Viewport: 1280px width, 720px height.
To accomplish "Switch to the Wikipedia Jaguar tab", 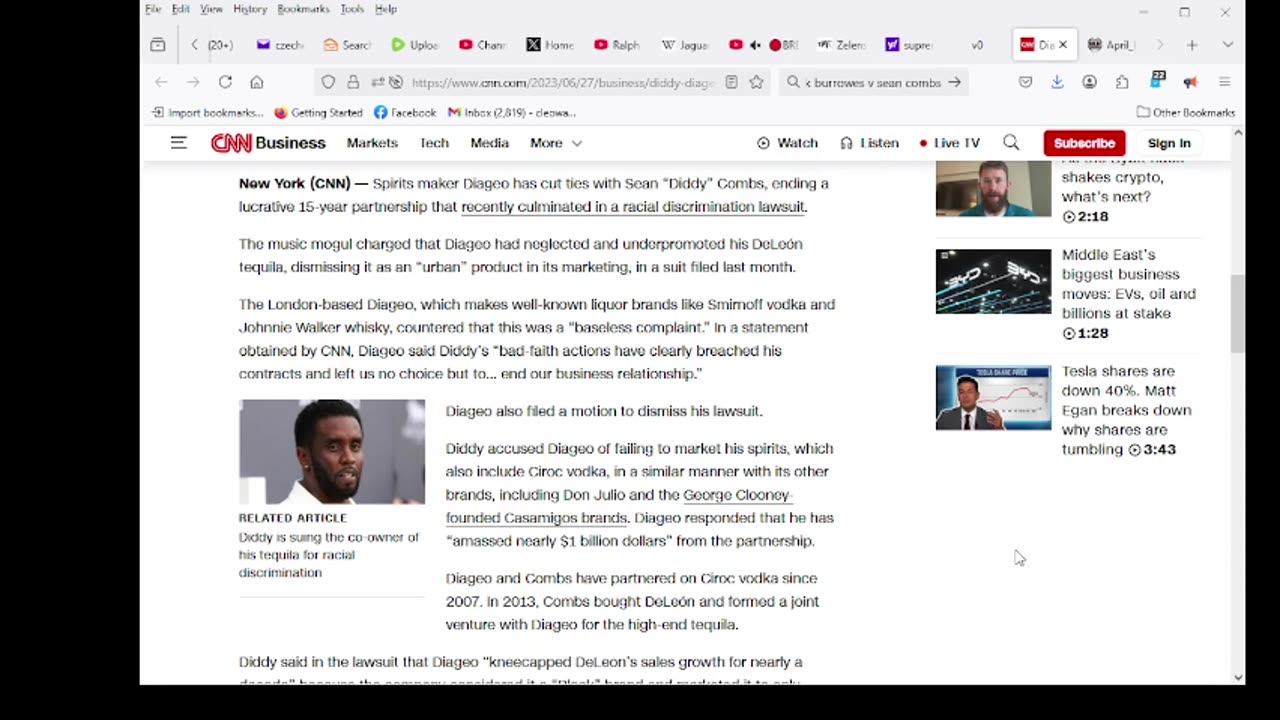I will (x=684, y=45).
